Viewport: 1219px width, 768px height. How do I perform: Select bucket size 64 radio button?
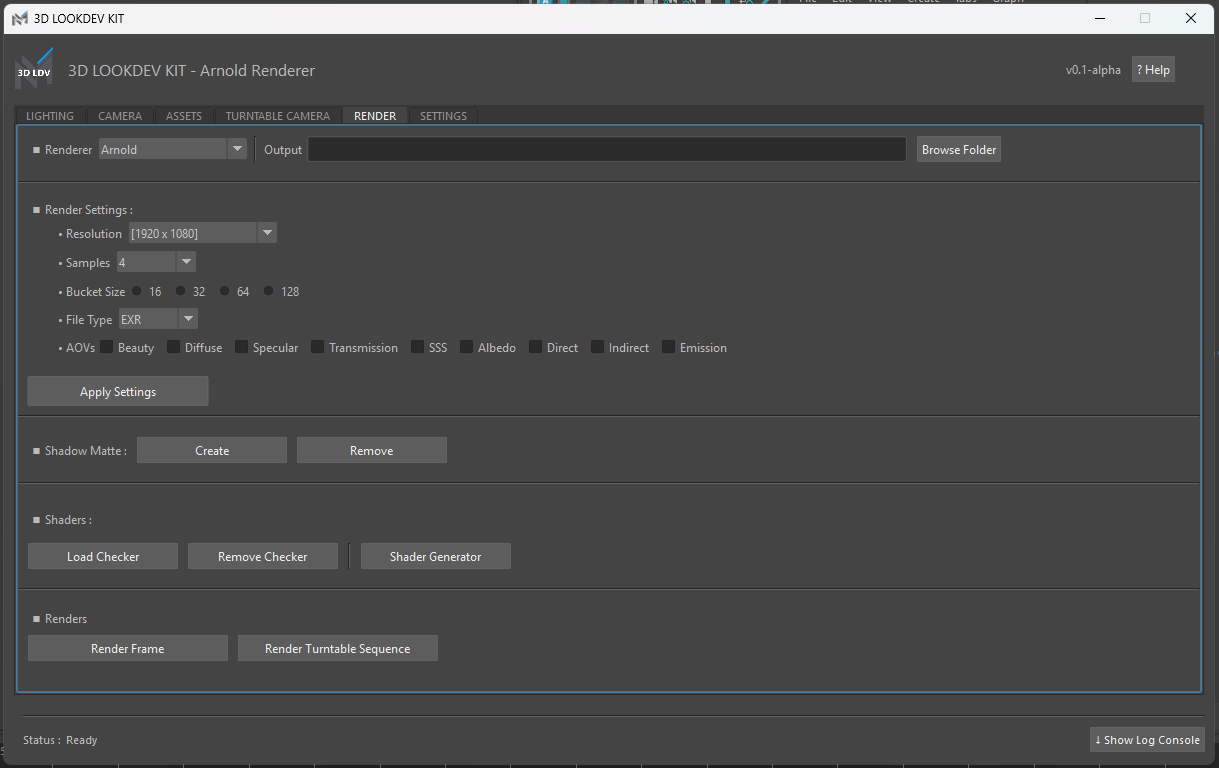225,291
